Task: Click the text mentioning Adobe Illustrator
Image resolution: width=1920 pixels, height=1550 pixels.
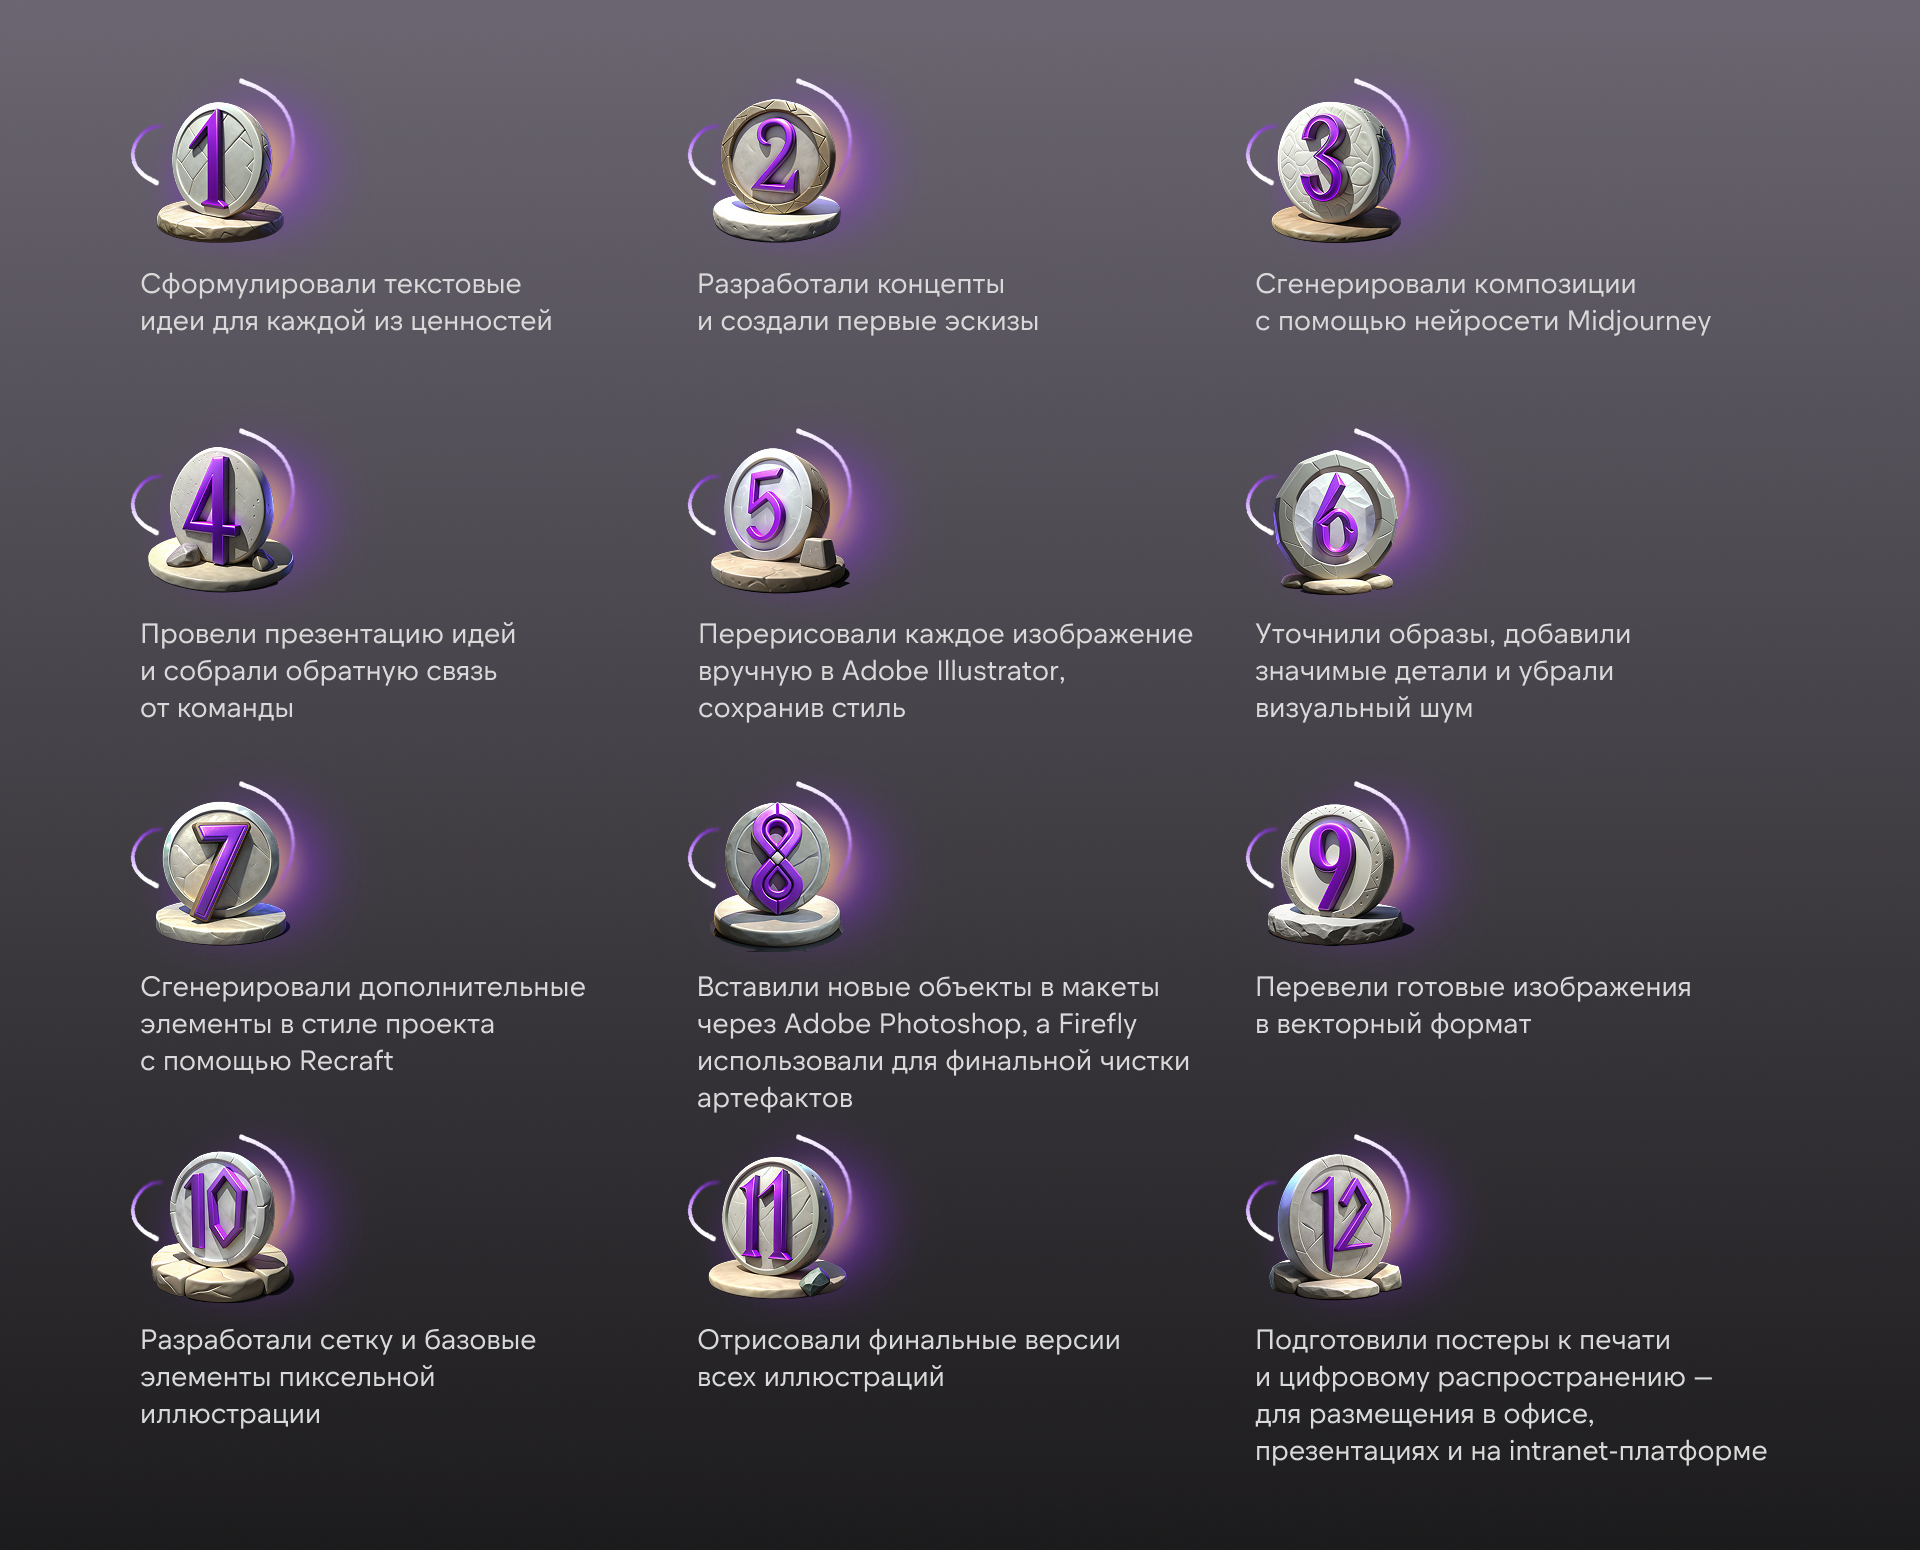Action: [944, 670]
